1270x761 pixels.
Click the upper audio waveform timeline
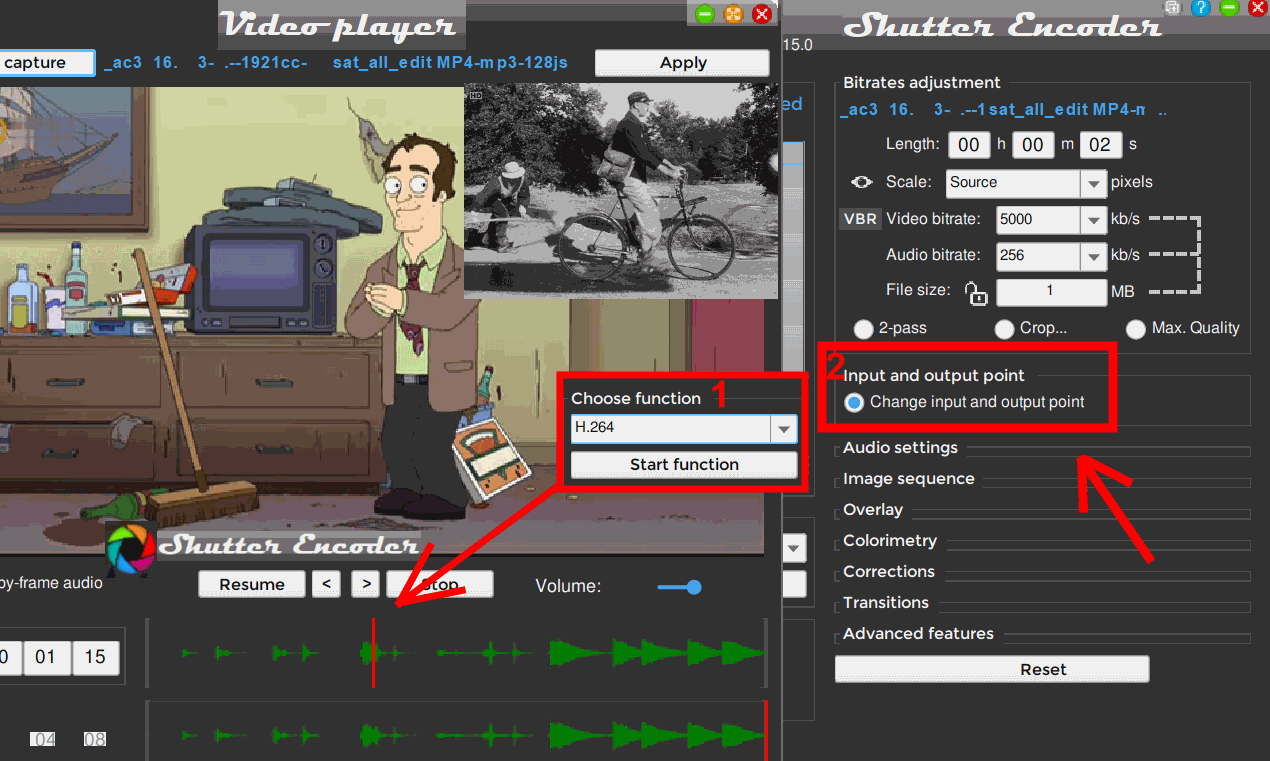point(456,653)
